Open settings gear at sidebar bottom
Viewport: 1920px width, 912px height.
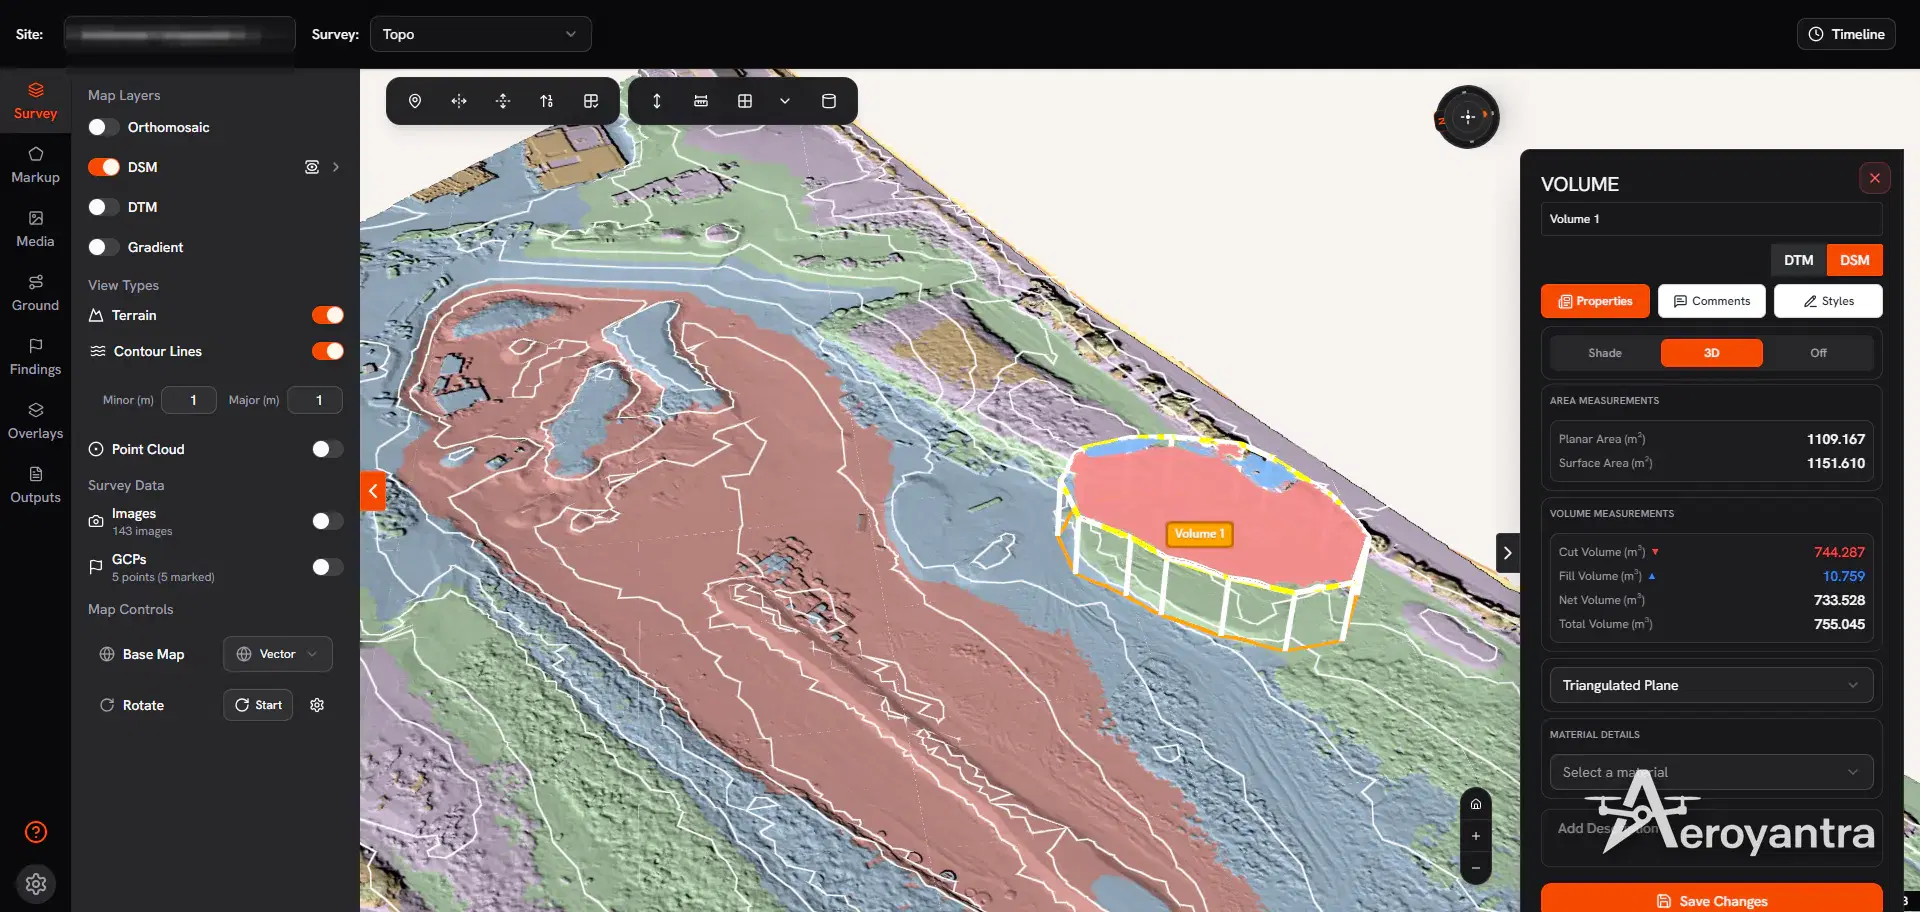click(x=36, y=884)
